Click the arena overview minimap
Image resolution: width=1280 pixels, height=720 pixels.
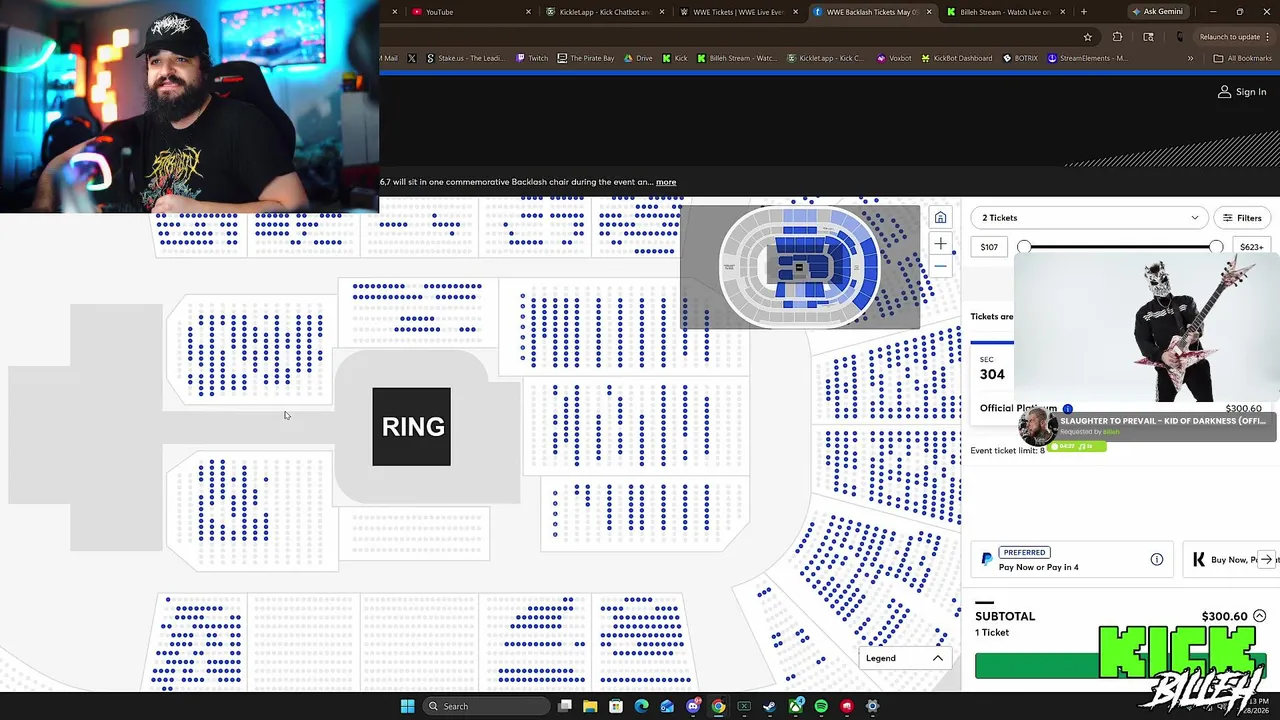800,267
